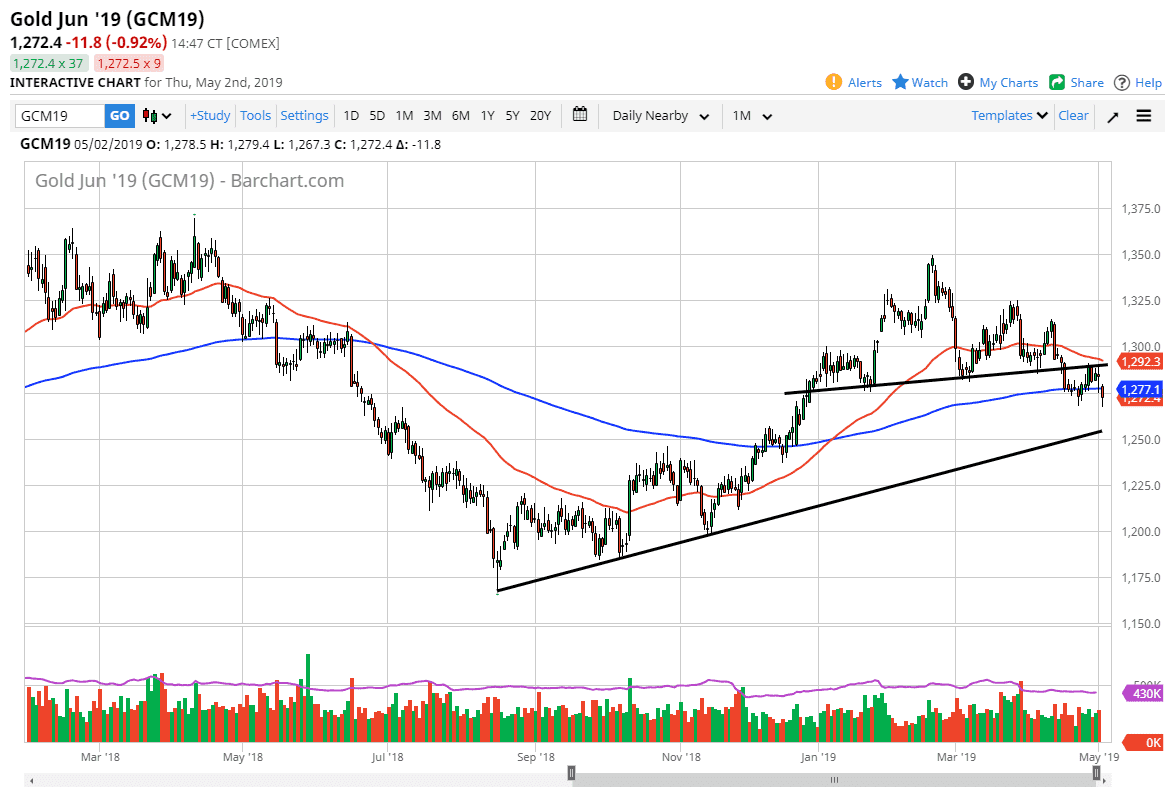Select the 5D time range
Viewport: 1167px width, 787px height.
point(377,115)
